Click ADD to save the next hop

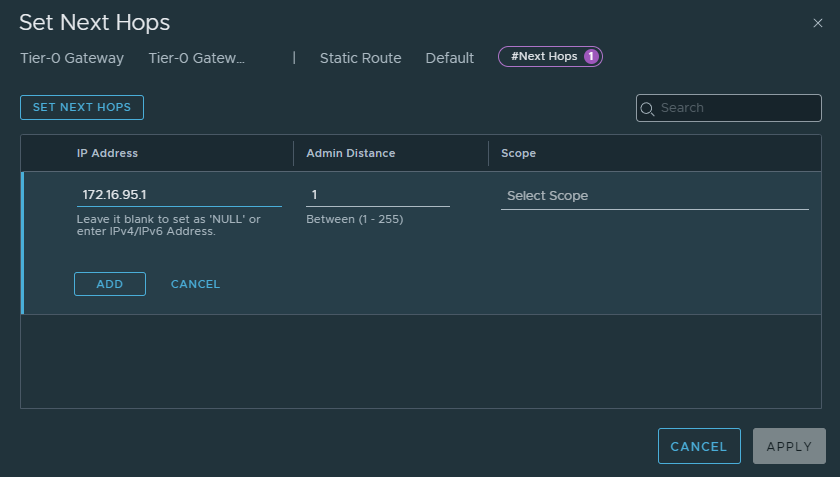point(110,284)
